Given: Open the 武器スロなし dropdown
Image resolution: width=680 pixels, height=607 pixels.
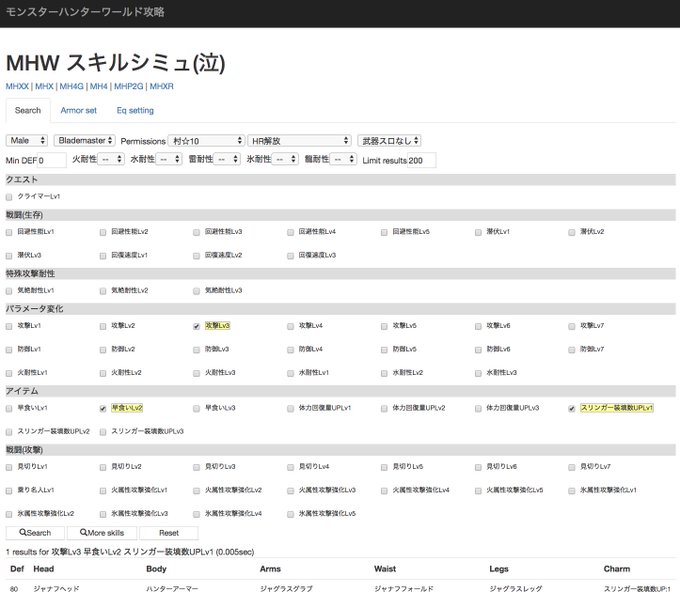Looking at the screenshot, I should pyautogui.click(x=389, y=141).
